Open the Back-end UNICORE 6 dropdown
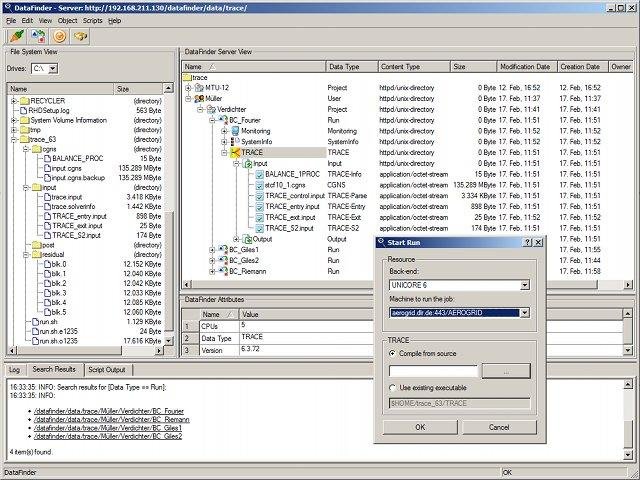The height and width of the screenshot is (480, 640). coord(525,286)
